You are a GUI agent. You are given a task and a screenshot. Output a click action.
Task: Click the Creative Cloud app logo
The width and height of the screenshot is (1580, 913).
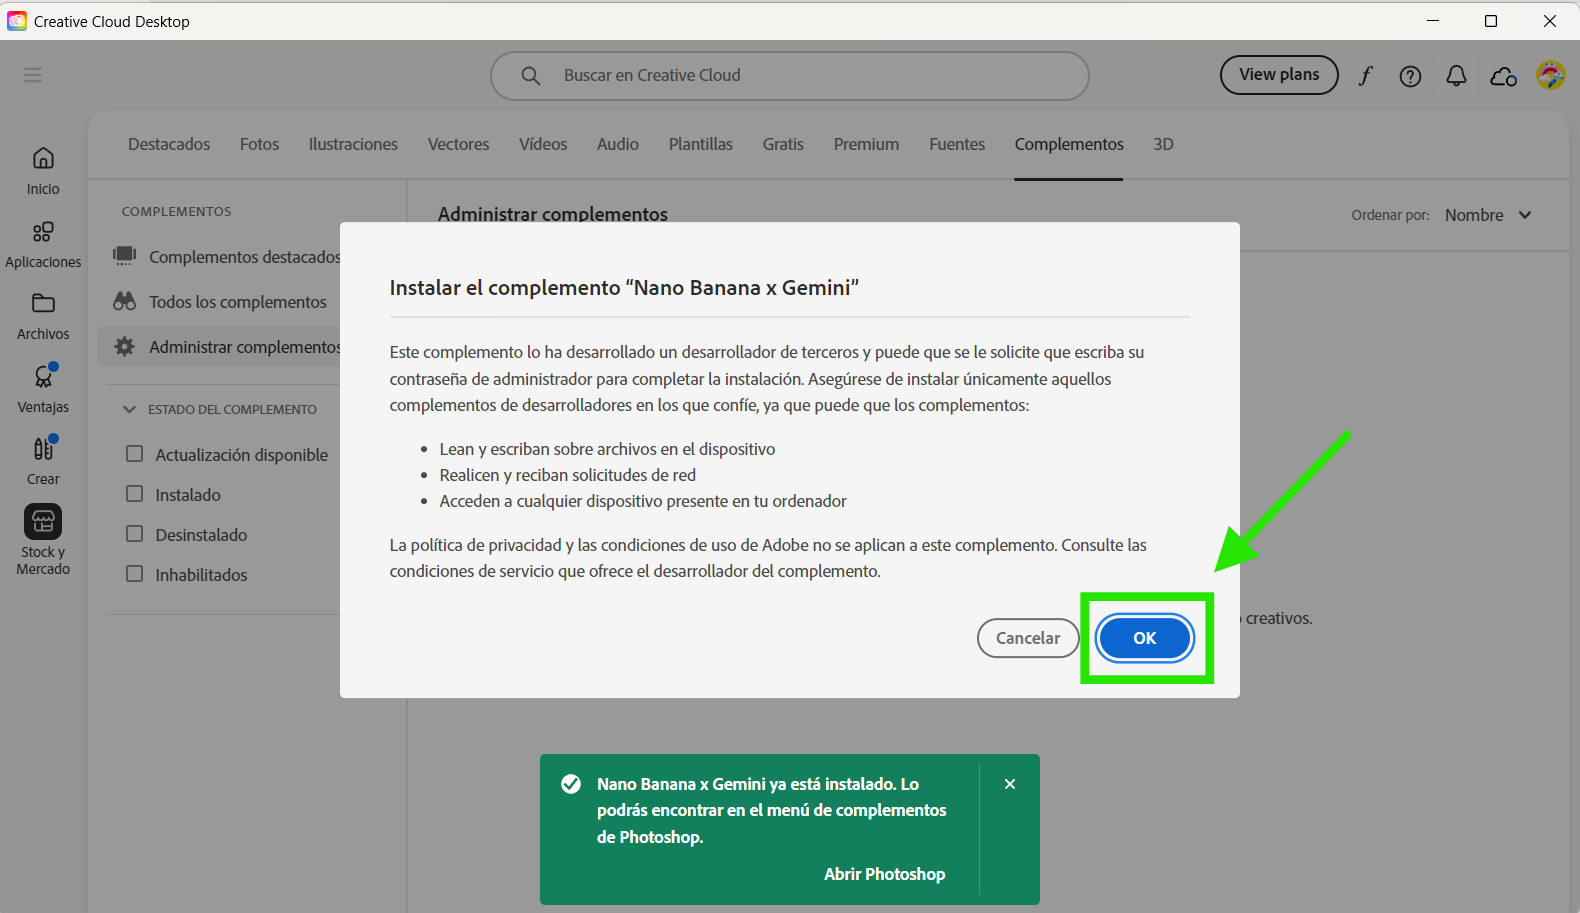[17, 21]
